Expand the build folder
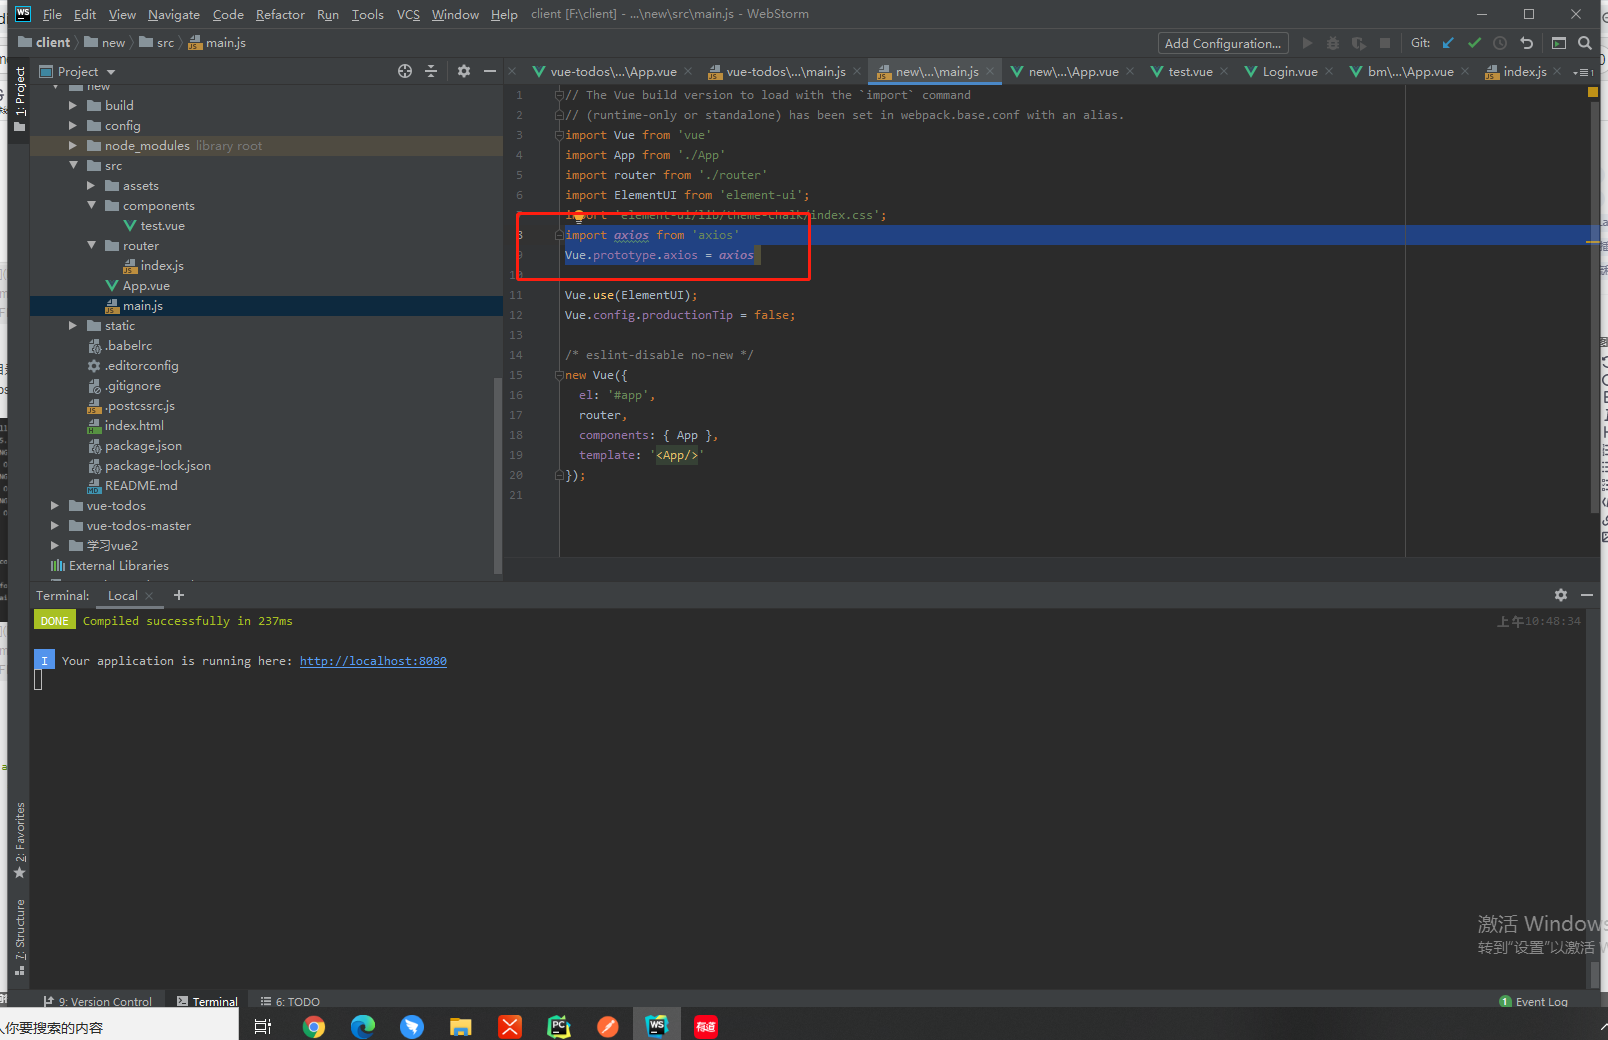 (72, 105)
